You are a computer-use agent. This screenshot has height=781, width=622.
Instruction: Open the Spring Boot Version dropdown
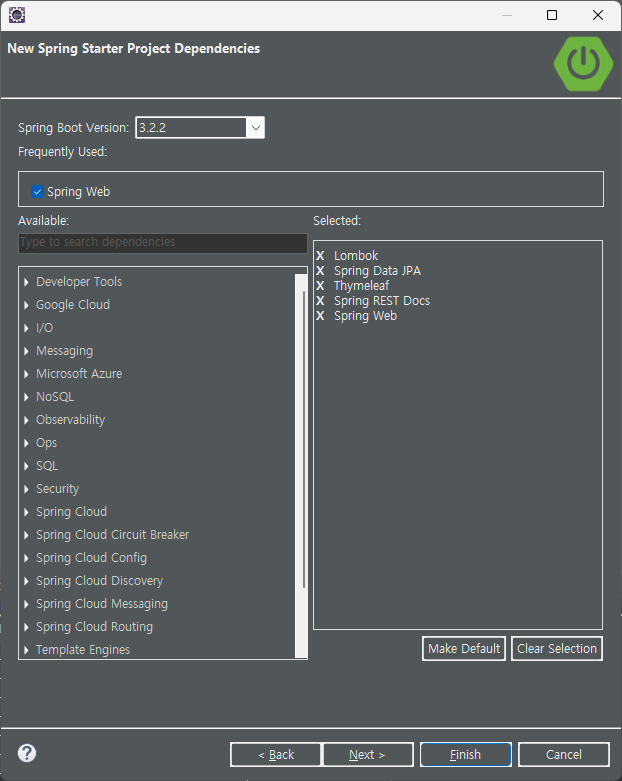[x=255, y=128]
